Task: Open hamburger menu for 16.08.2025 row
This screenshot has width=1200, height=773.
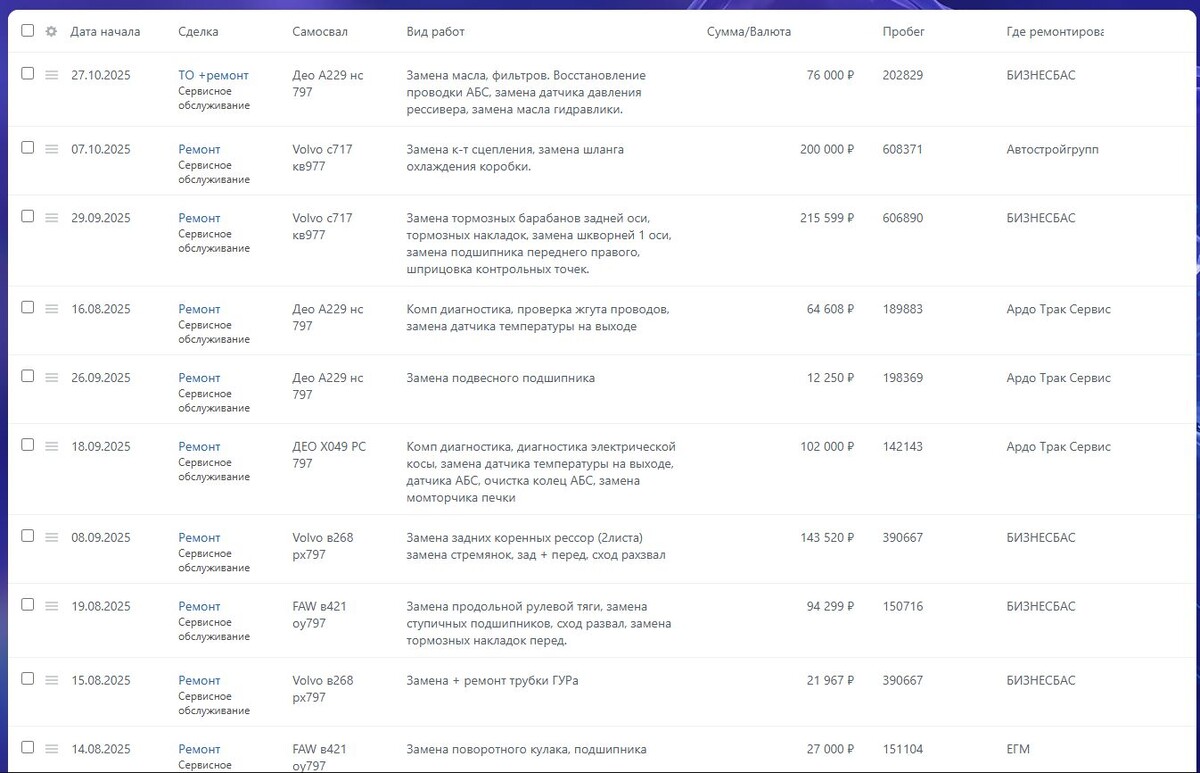Action: 52,309
